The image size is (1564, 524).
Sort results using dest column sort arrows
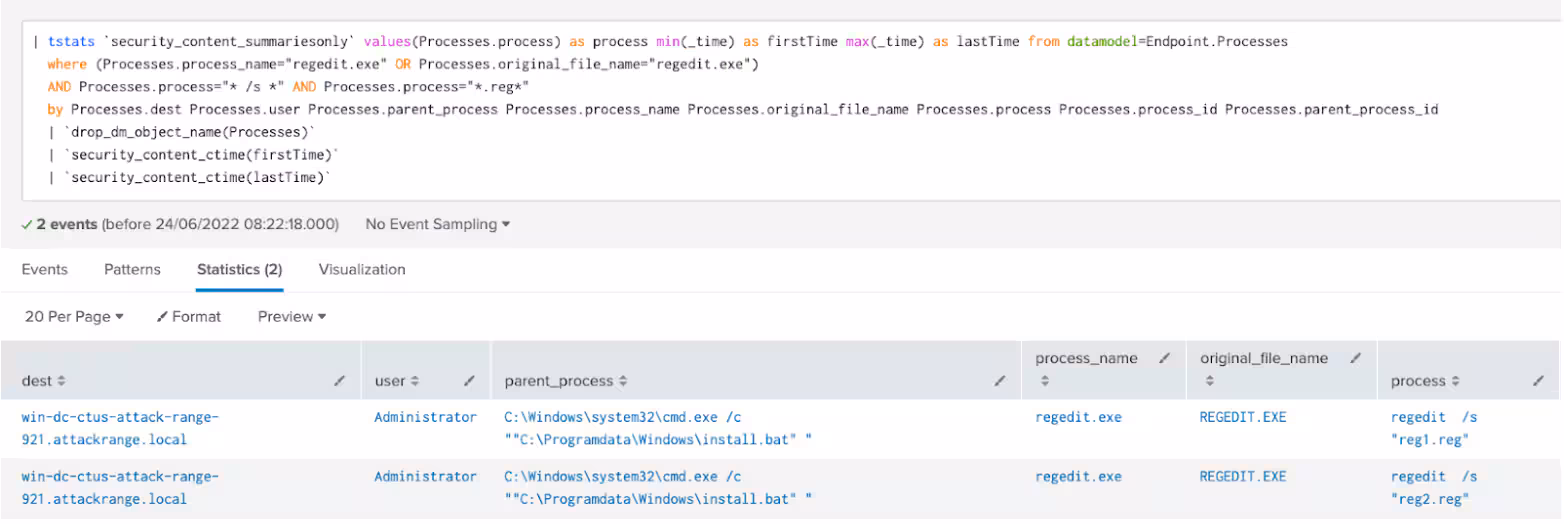[61, 382]
